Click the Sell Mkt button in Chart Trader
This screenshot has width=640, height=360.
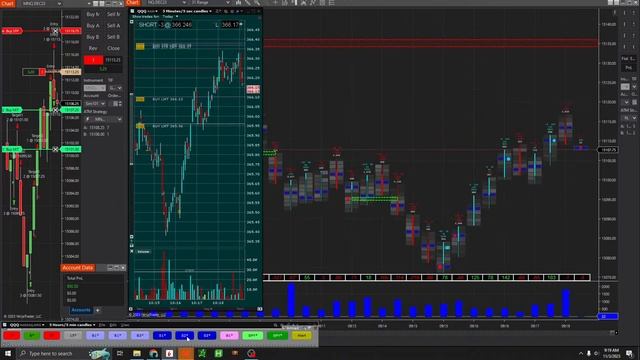coord(113,14)
